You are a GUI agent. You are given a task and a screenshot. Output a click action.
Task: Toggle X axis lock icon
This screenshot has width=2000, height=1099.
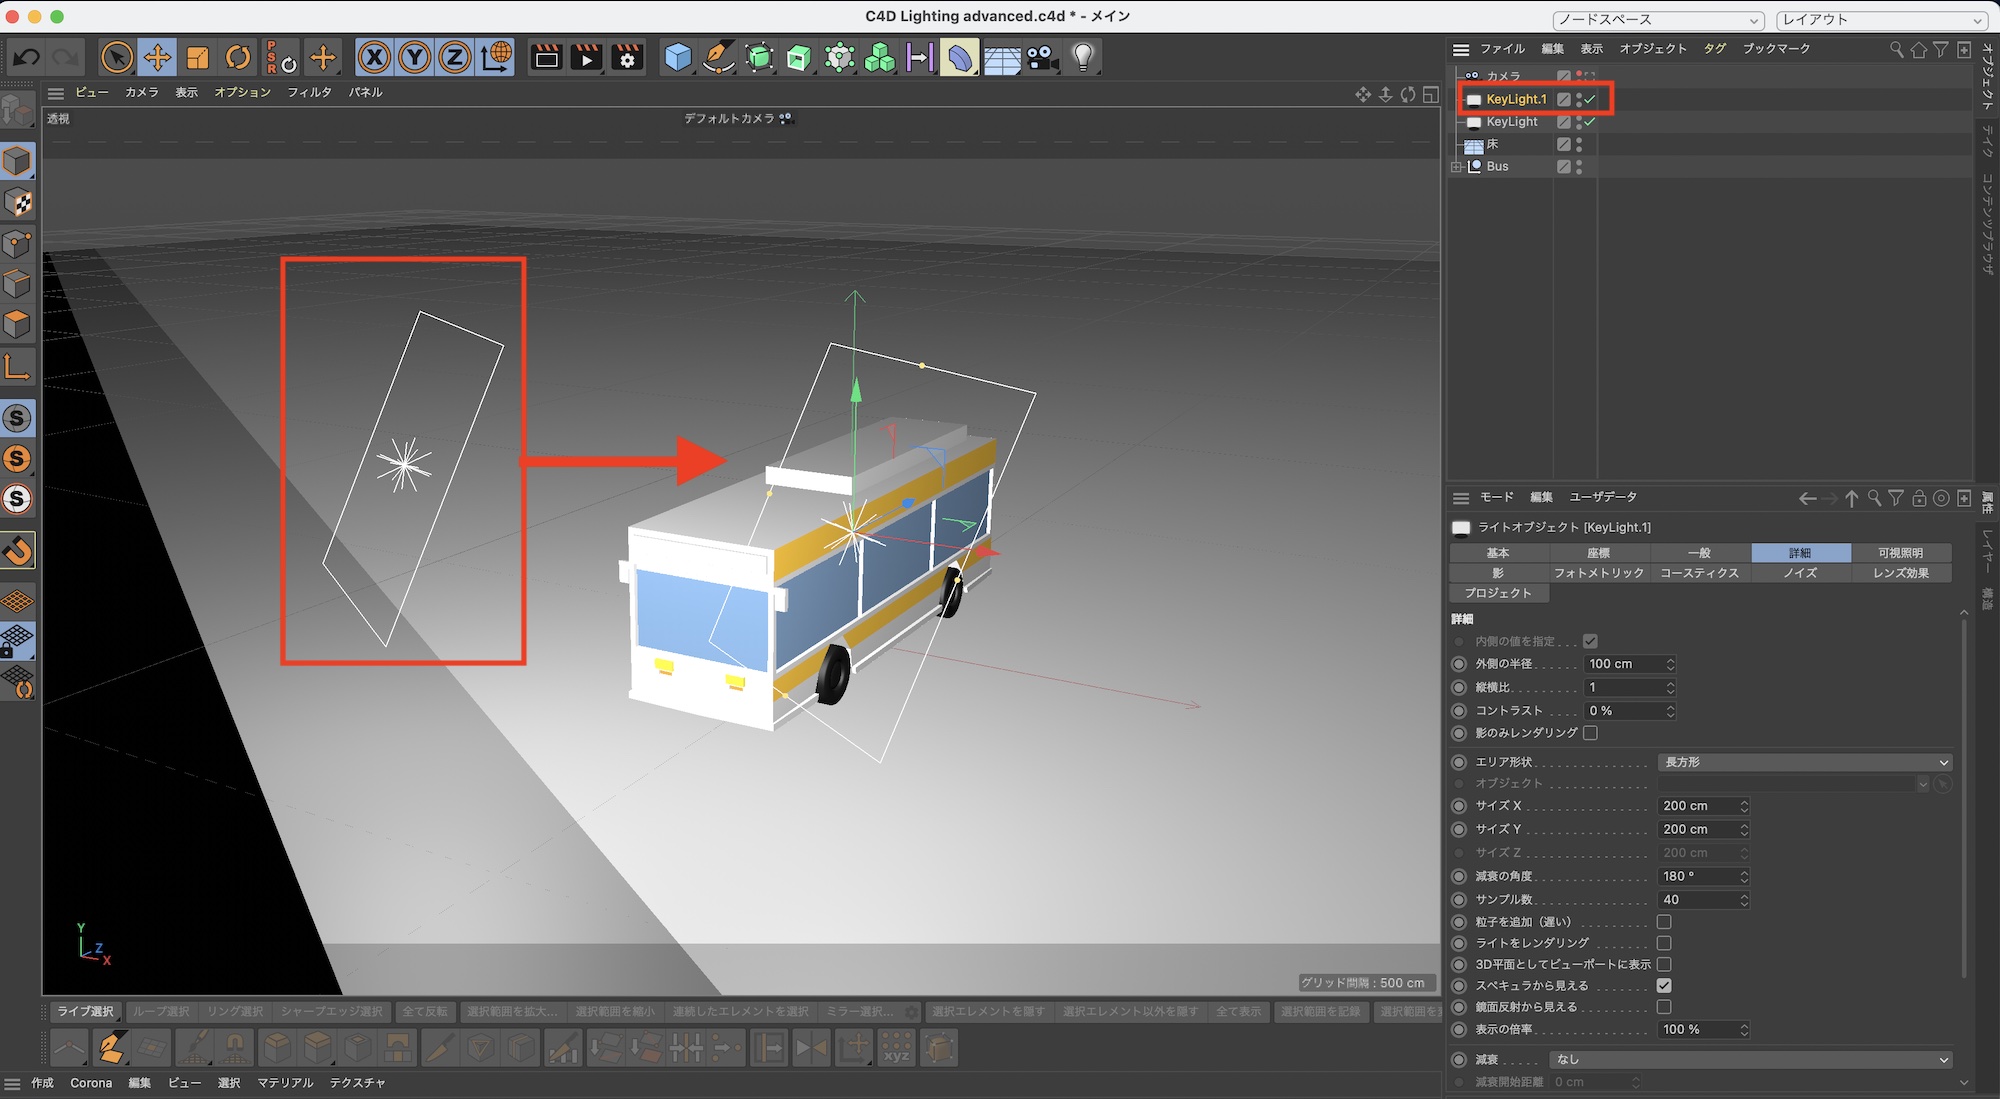tap(374, 57)
